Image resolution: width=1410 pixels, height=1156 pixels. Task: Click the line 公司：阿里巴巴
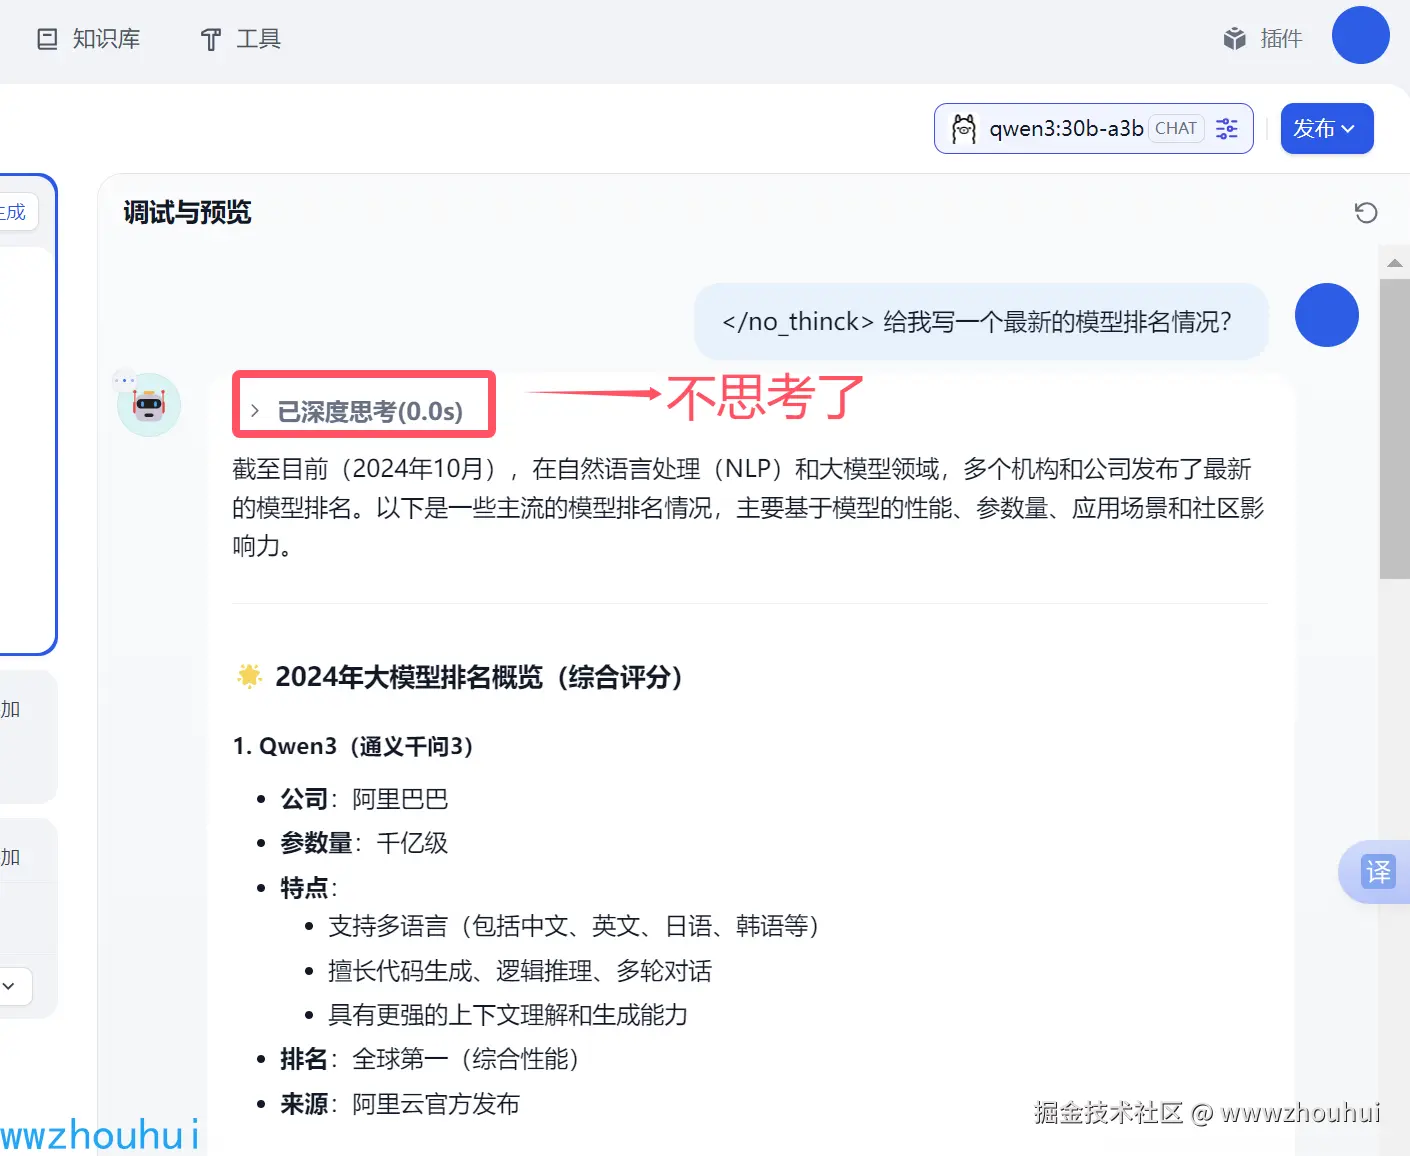coord(364,799)
